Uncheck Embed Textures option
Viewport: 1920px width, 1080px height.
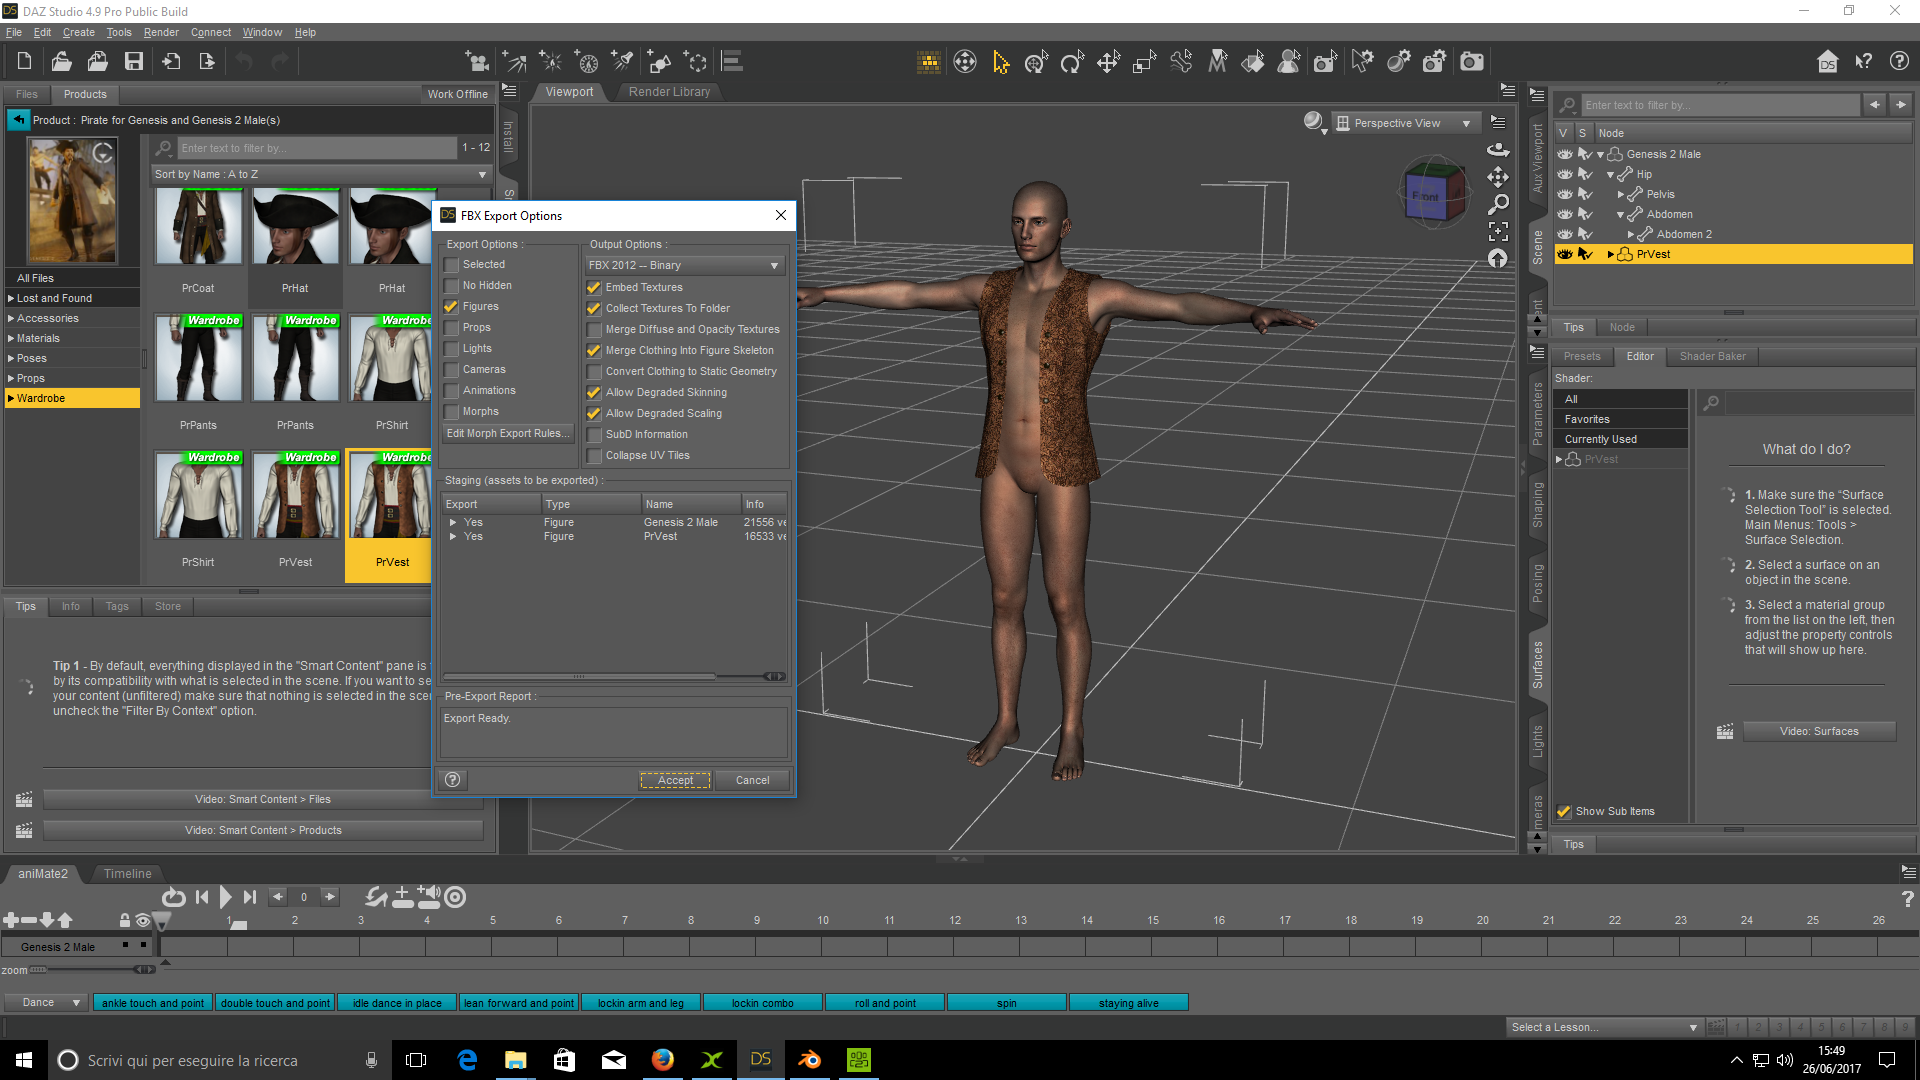pos(594,288)
